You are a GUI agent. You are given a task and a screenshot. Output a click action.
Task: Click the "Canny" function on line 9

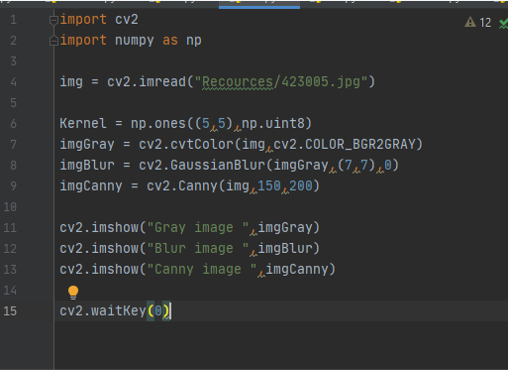coord(198,186)
